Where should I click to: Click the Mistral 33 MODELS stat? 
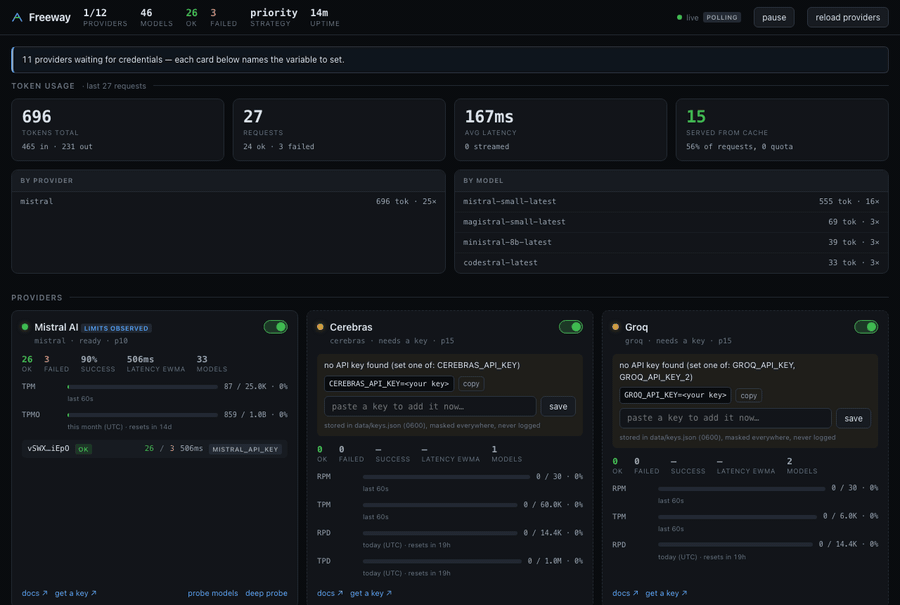(212, 364)
